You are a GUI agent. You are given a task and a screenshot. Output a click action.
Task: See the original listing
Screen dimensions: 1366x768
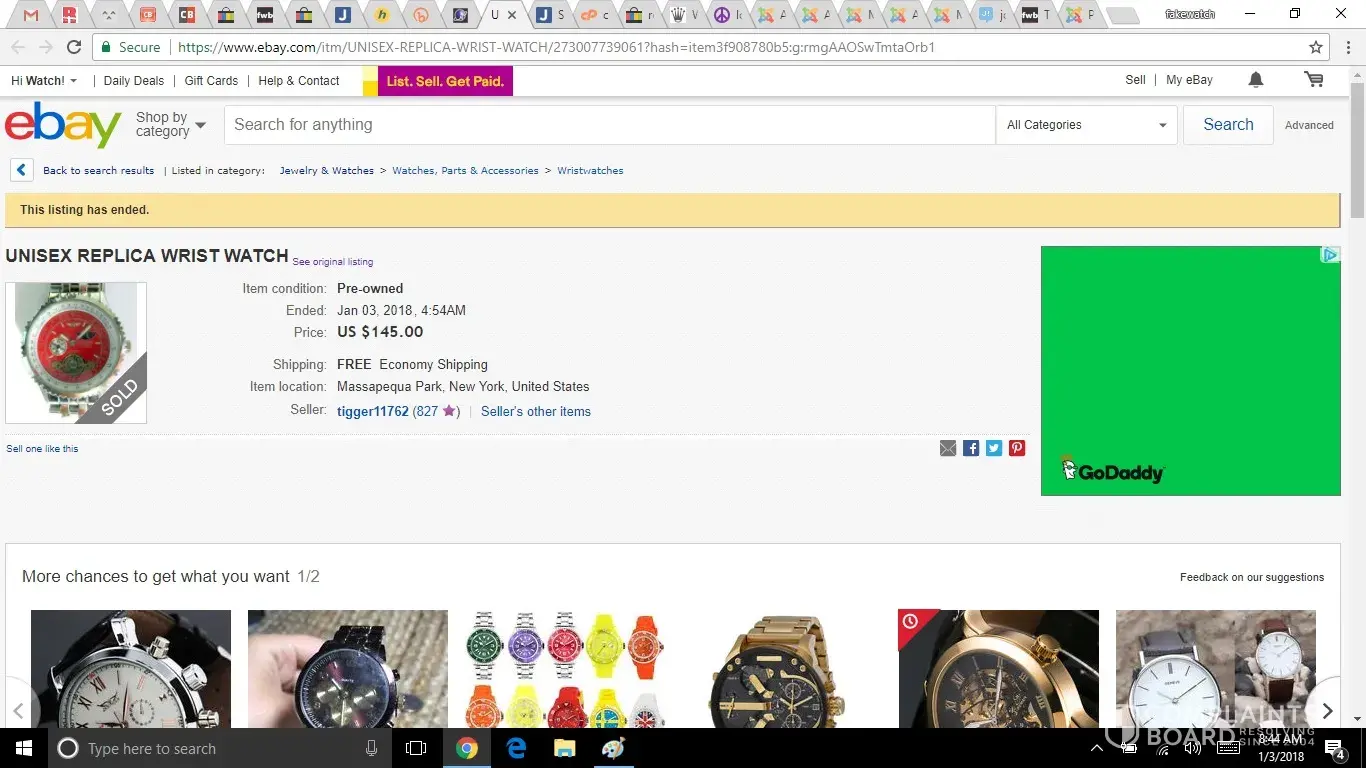(333, 262)
